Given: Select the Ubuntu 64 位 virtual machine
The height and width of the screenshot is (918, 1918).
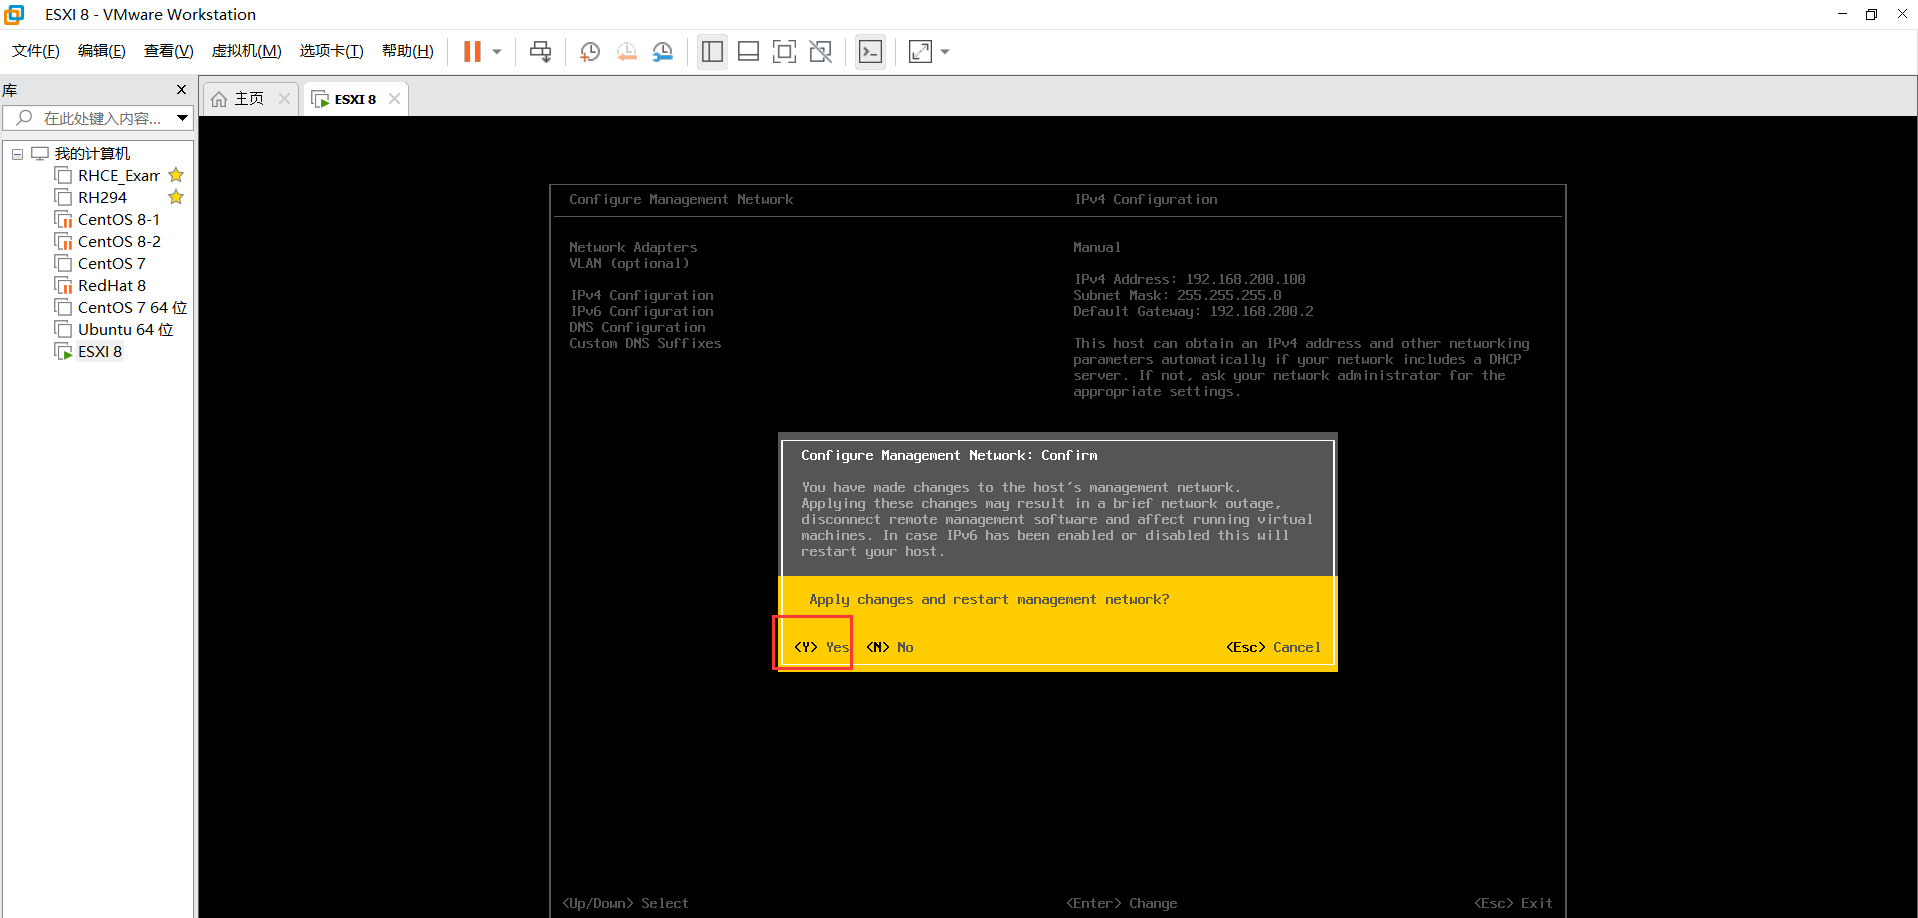Looking at the screenshot, I should pos(125,329).
